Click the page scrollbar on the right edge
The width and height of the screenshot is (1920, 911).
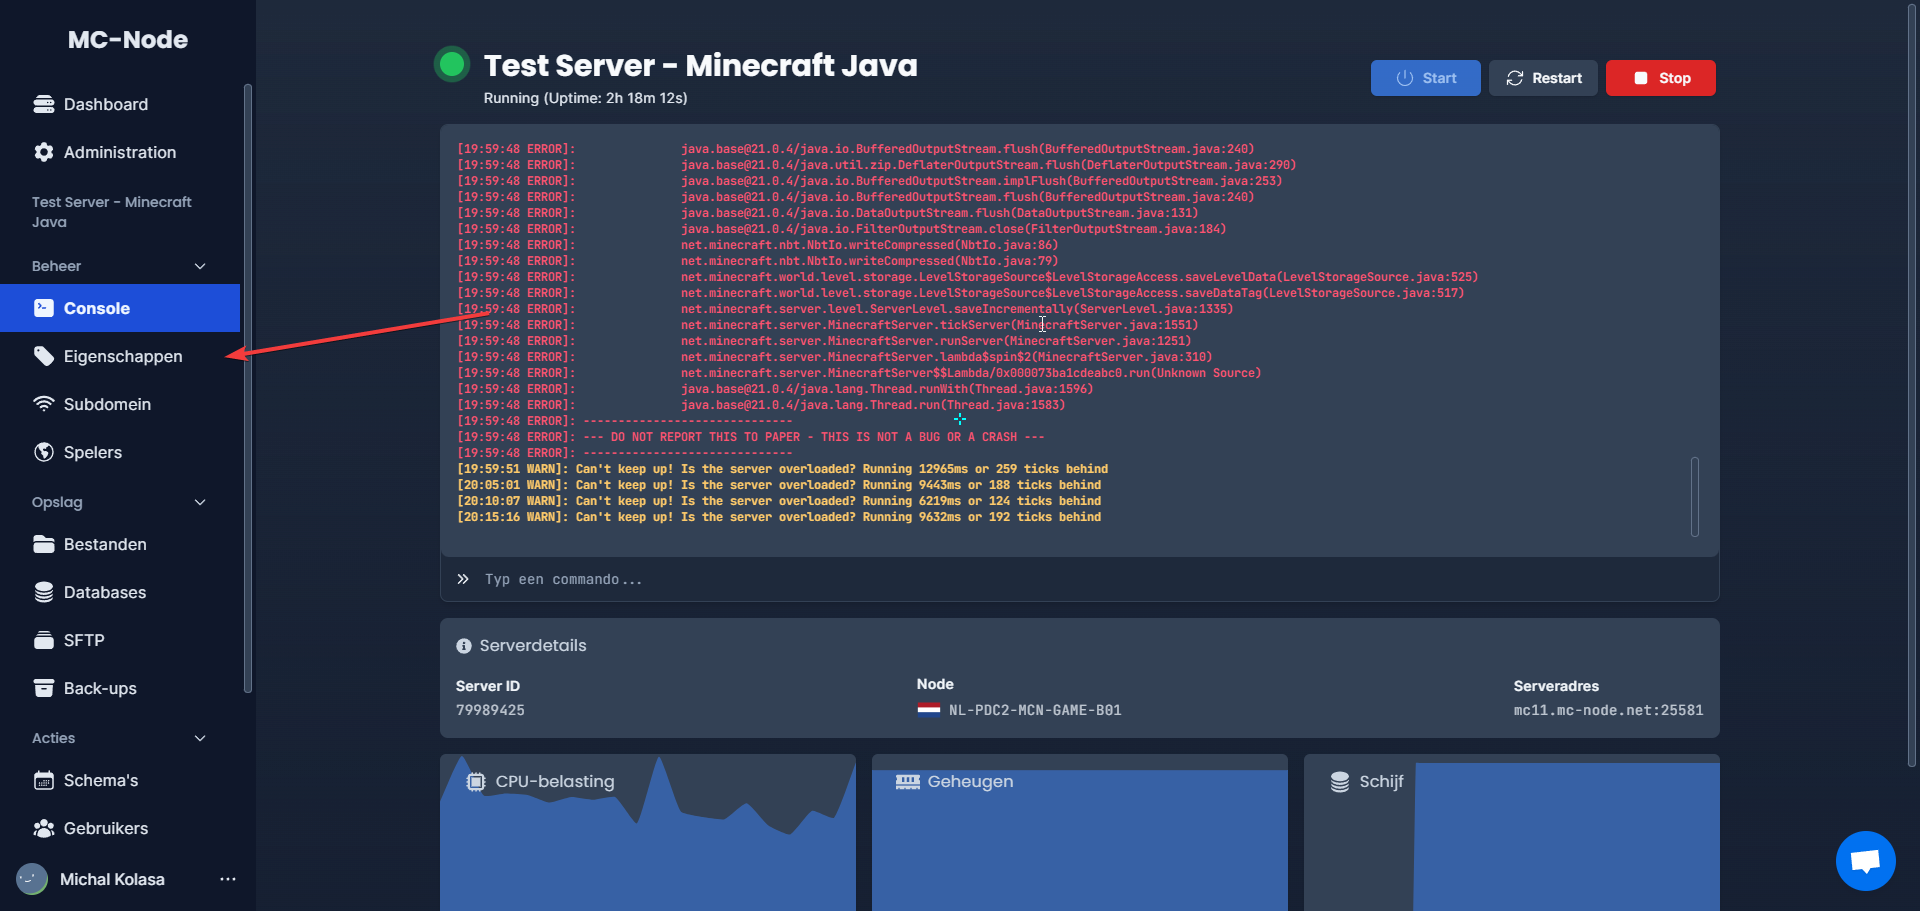coord(1912,384)
